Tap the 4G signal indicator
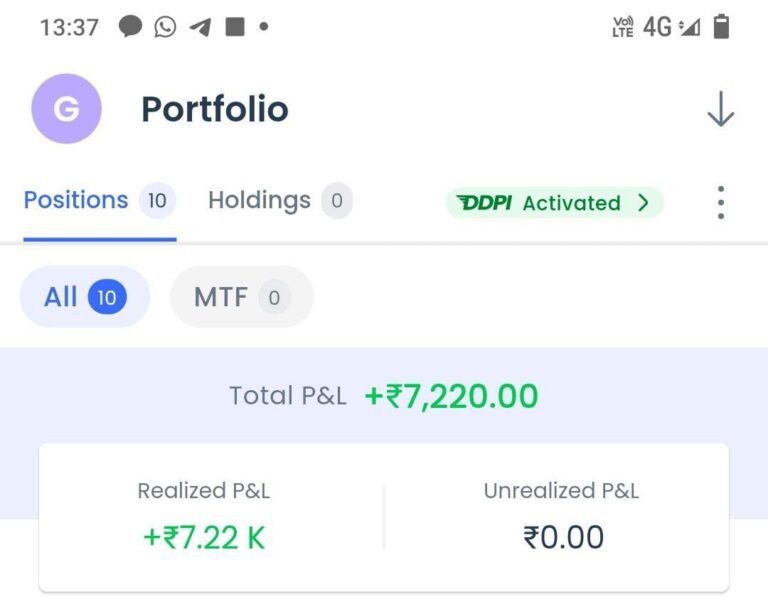This screenshot has height=599, width=768. click(657, 27)
